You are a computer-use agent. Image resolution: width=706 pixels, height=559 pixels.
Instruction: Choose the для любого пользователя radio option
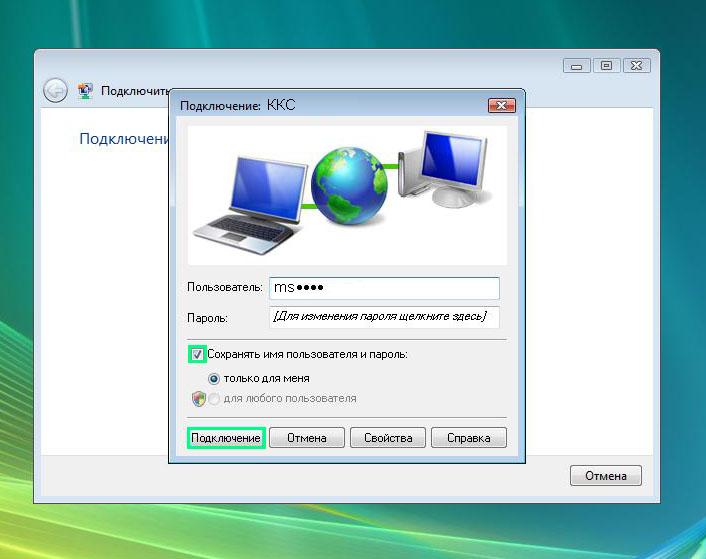(x=213, y=398)
